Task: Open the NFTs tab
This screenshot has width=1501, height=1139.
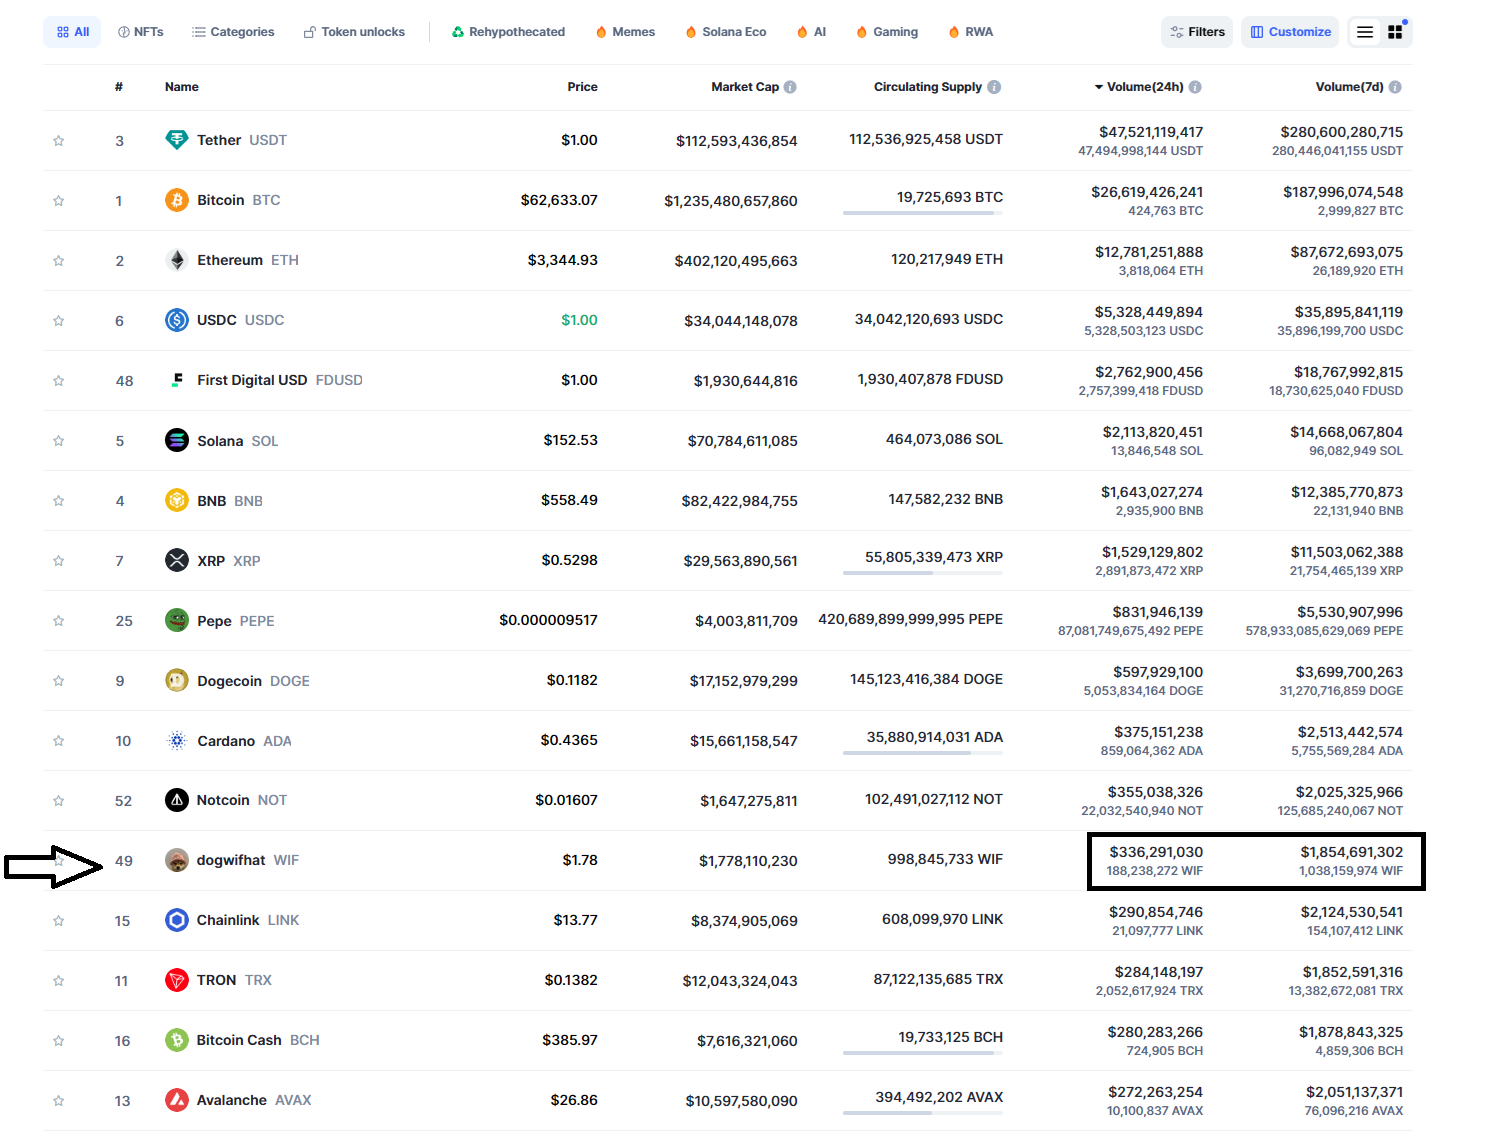Action: (141, 32)
